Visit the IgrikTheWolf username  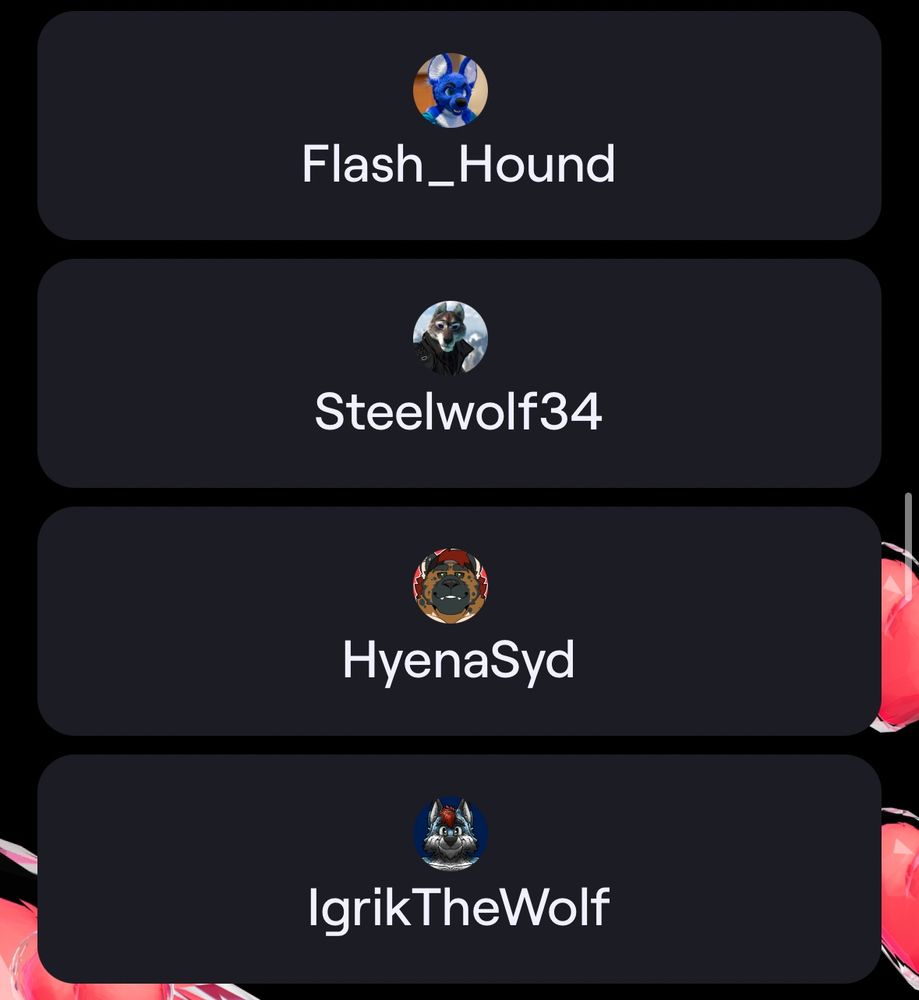pos(459,908)
